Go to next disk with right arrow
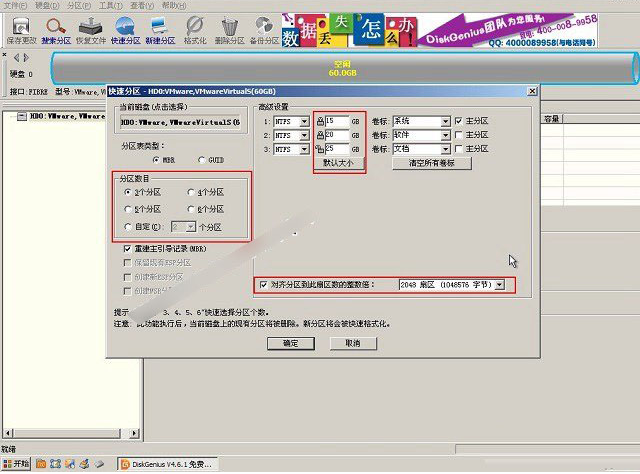Viewport: 640px width, 474px height. tap(26, 58)
